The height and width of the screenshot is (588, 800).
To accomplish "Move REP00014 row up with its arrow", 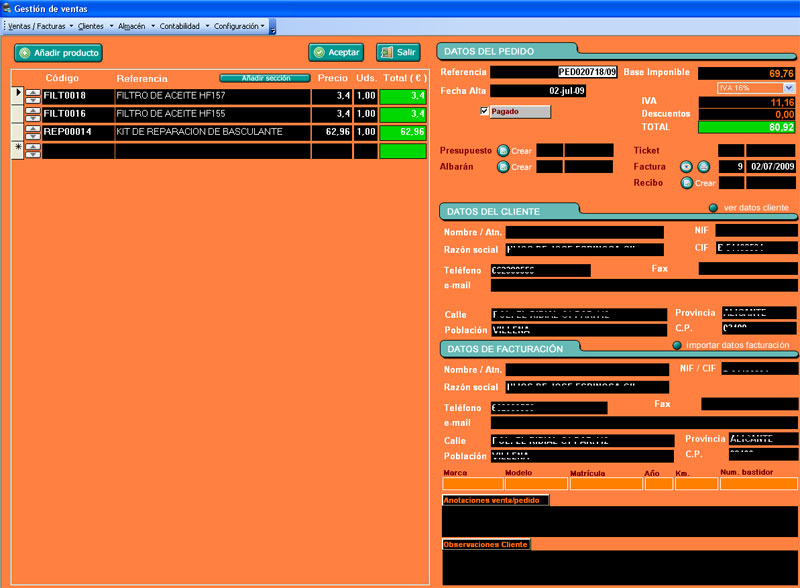I will (33, 129).
